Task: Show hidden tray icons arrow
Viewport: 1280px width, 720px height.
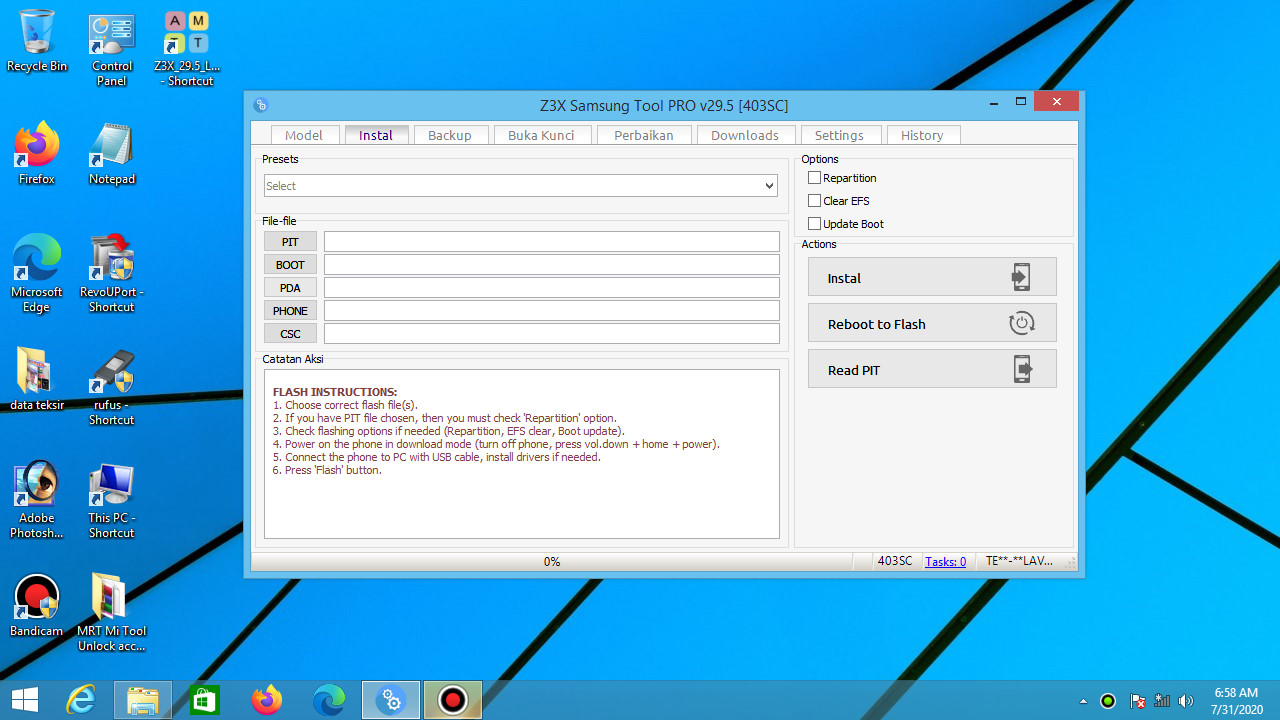Action: (x=1084, y=701)
